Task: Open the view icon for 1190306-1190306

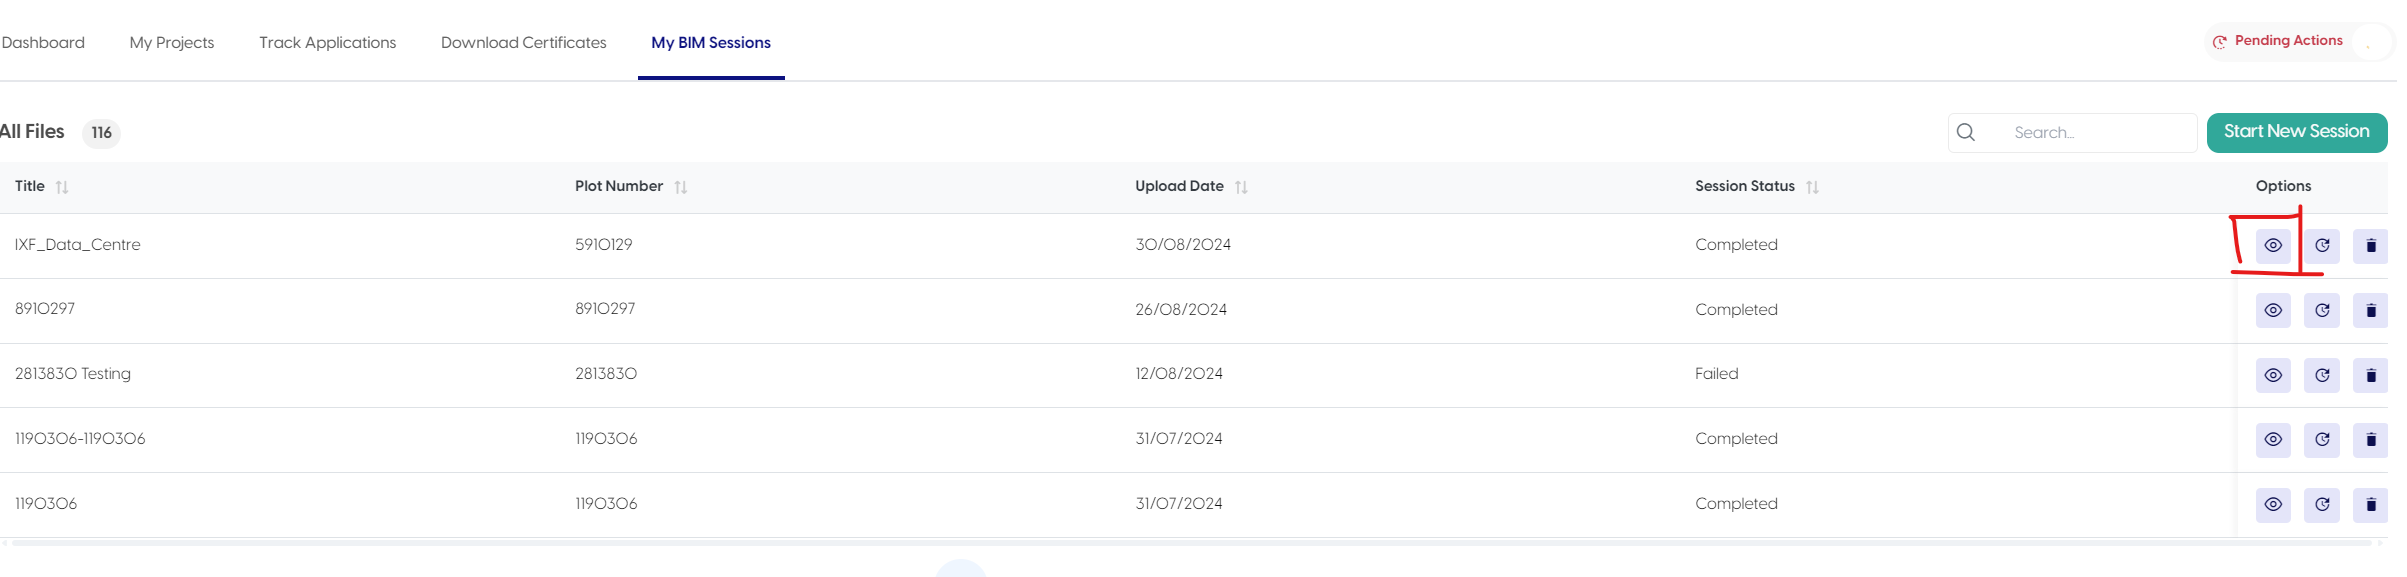Action: [x=2272, y=440]
